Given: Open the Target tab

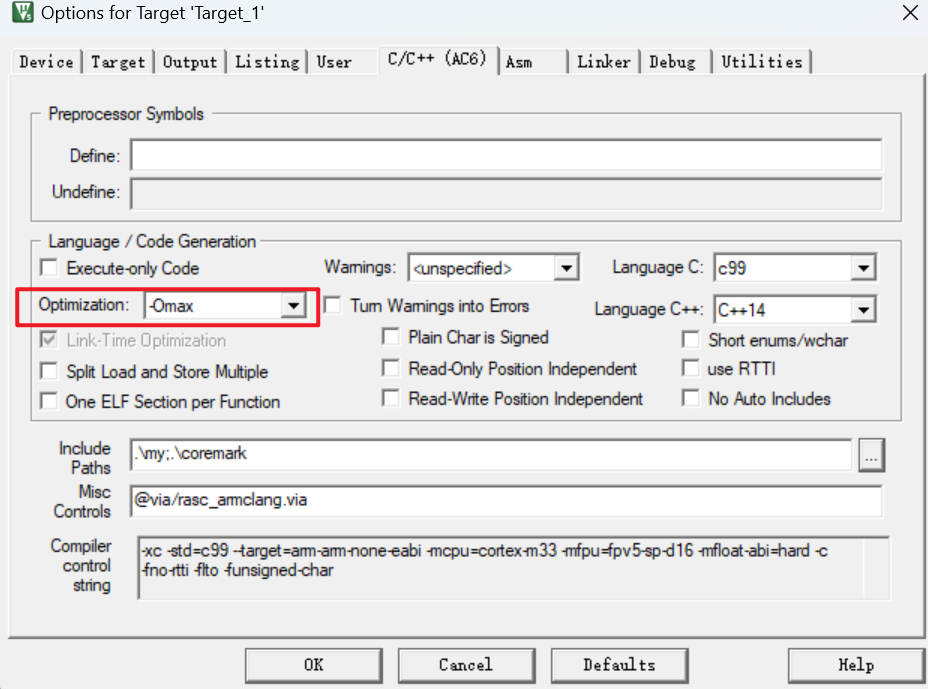Looking at the screenshot, I should coord(118,62).
